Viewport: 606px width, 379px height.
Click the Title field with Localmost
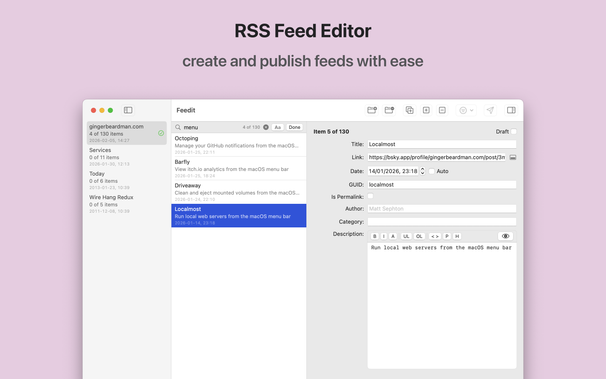pyautogui.click(x=442, y=144)
